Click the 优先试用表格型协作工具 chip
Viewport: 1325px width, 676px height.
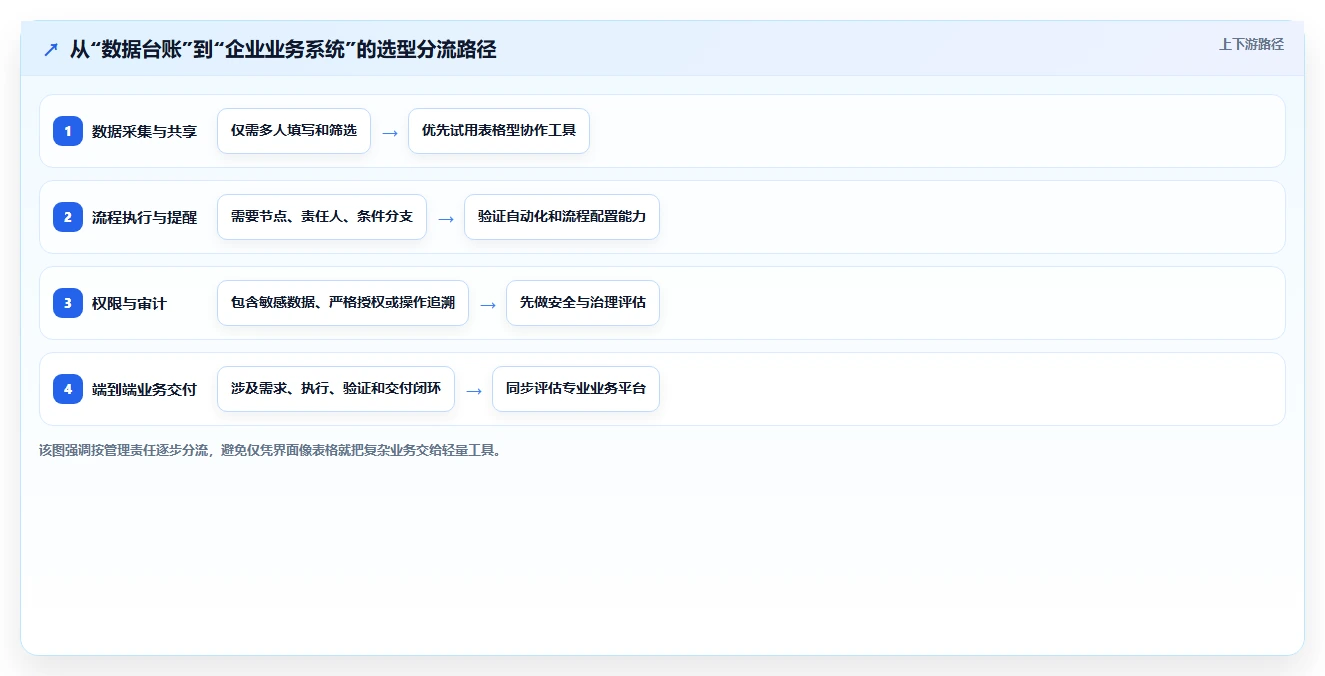coord(499,131)
